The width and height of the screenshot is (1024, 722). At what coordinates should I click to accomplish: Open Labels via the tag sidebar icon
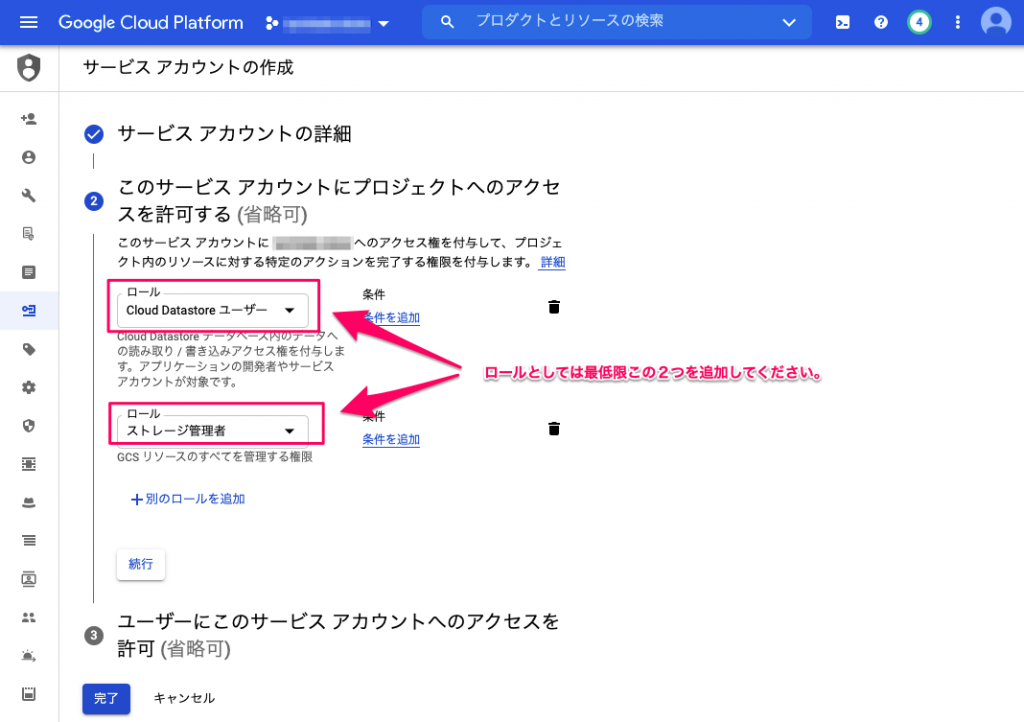[x=29, y=349]
